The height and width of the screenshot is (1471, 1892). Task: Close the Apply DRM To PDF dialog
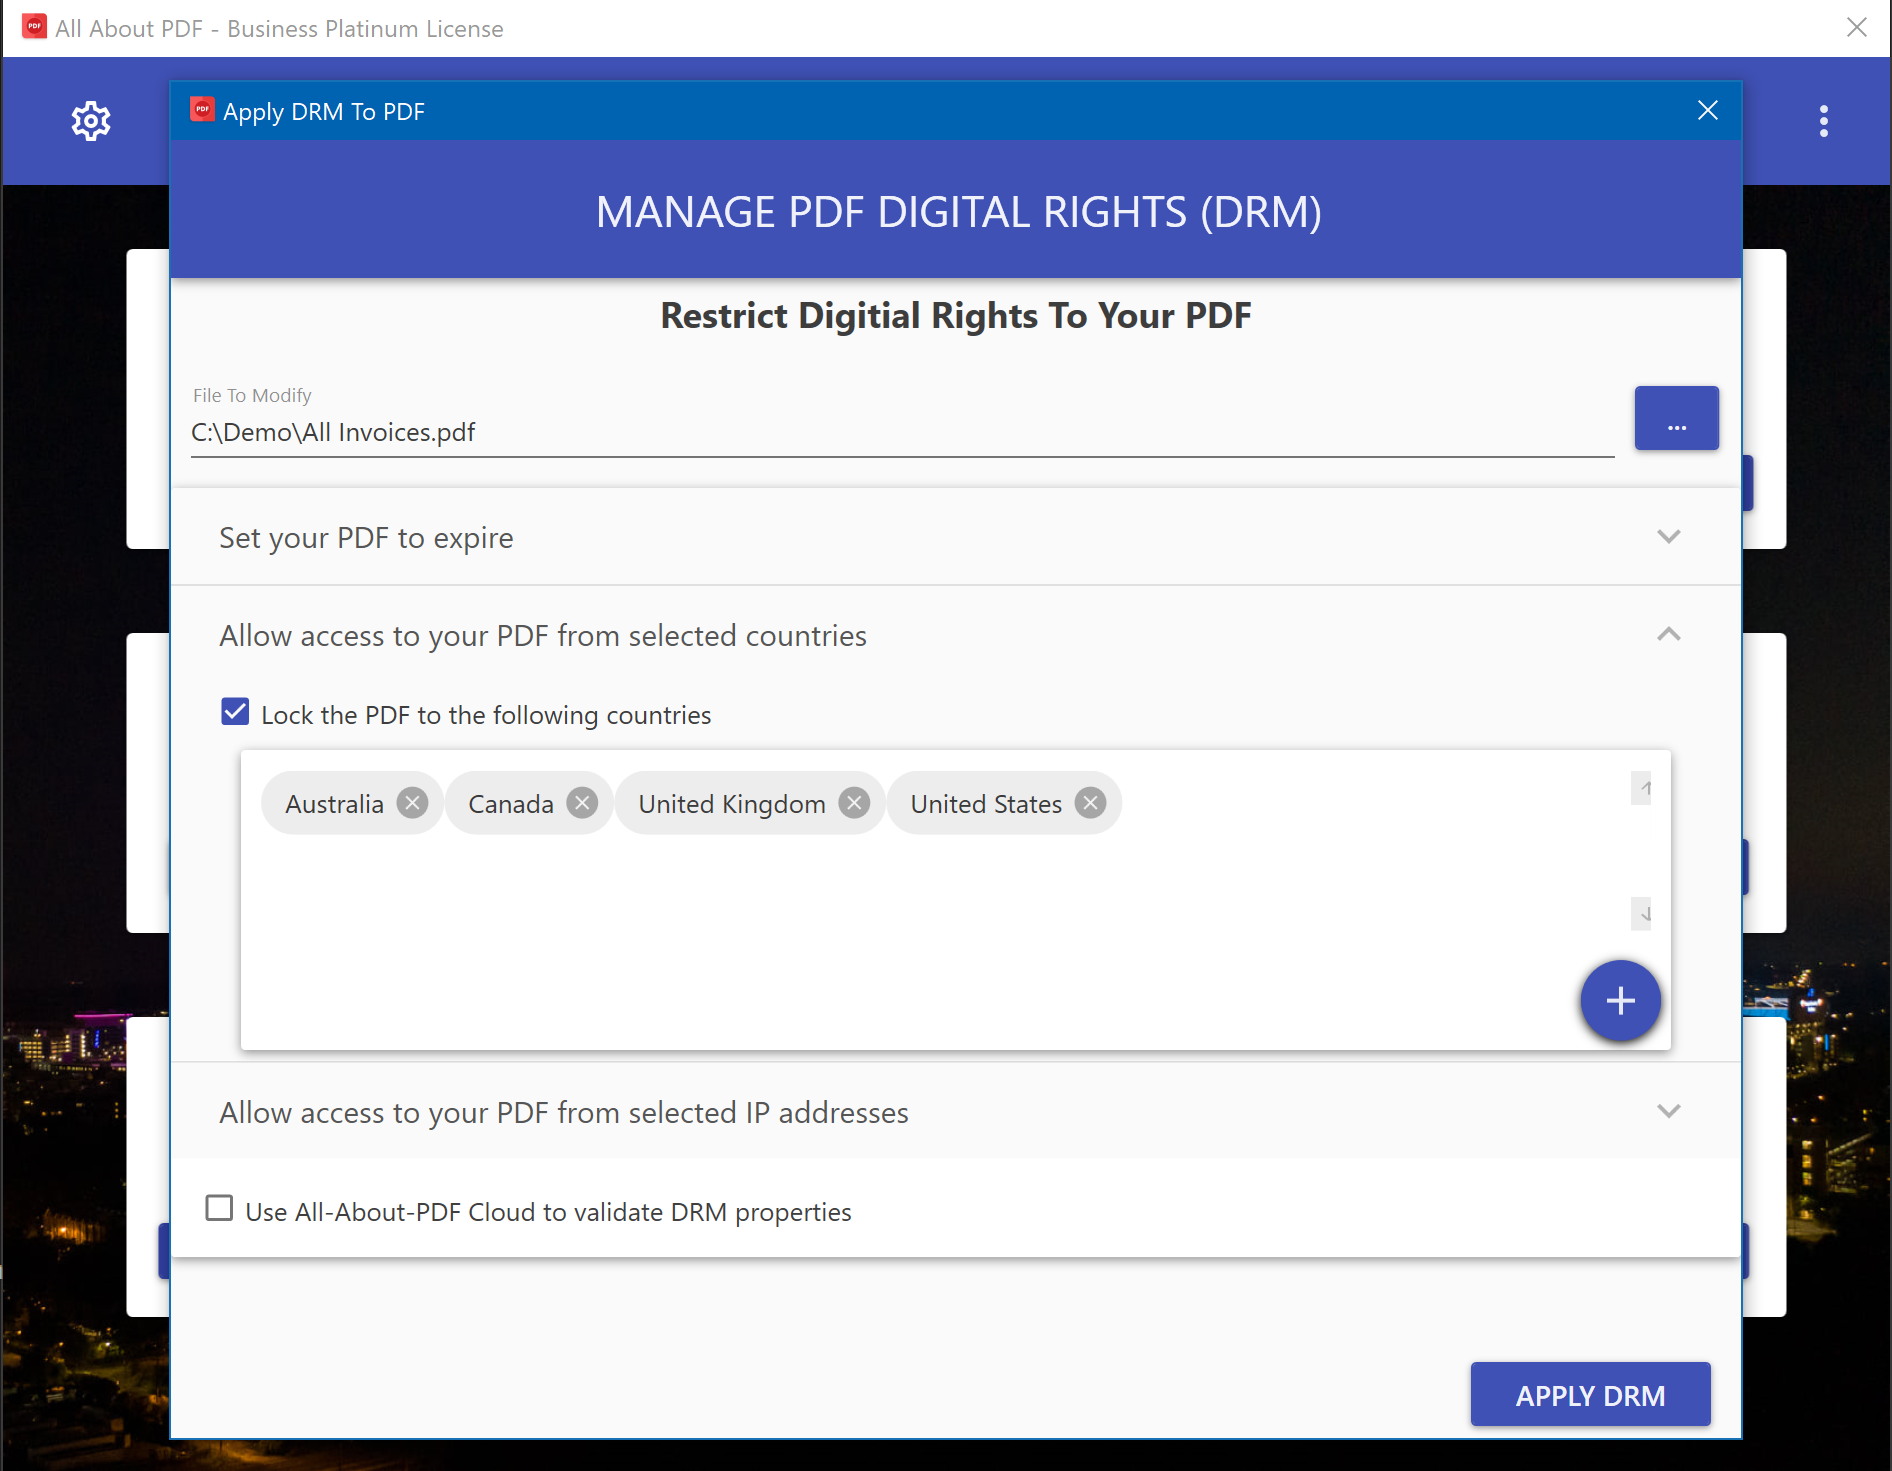pos(1708,110)
